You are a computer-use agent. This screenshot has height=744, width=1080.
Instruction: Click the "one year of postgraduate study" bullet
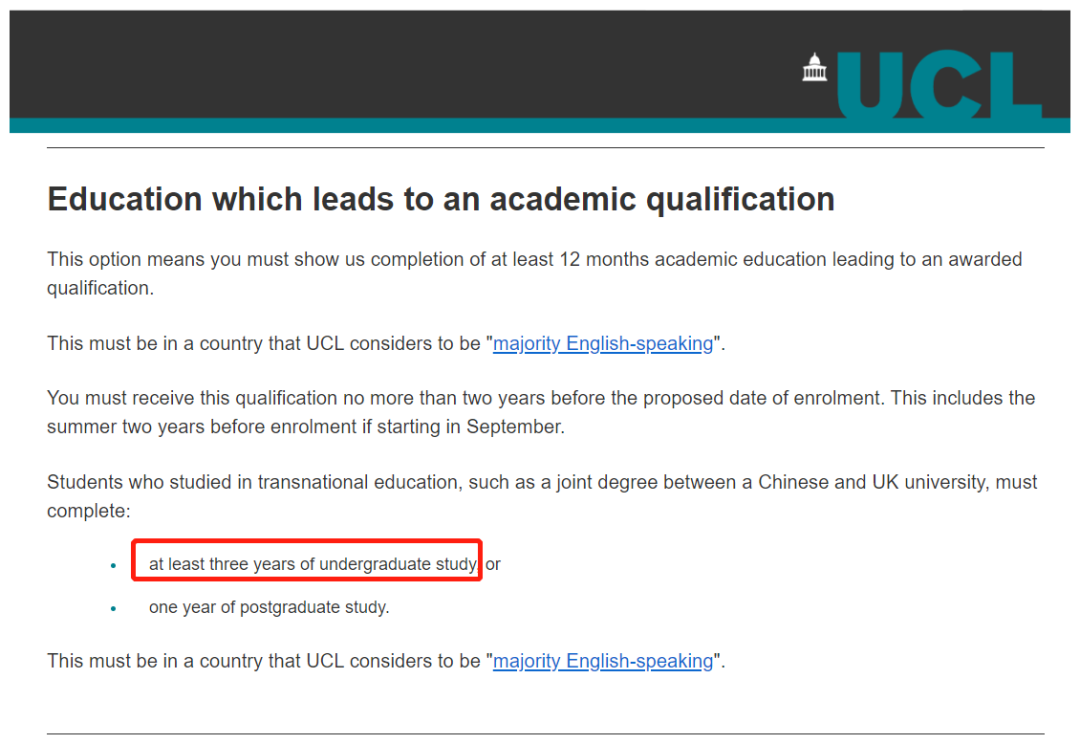click(269, 607)
